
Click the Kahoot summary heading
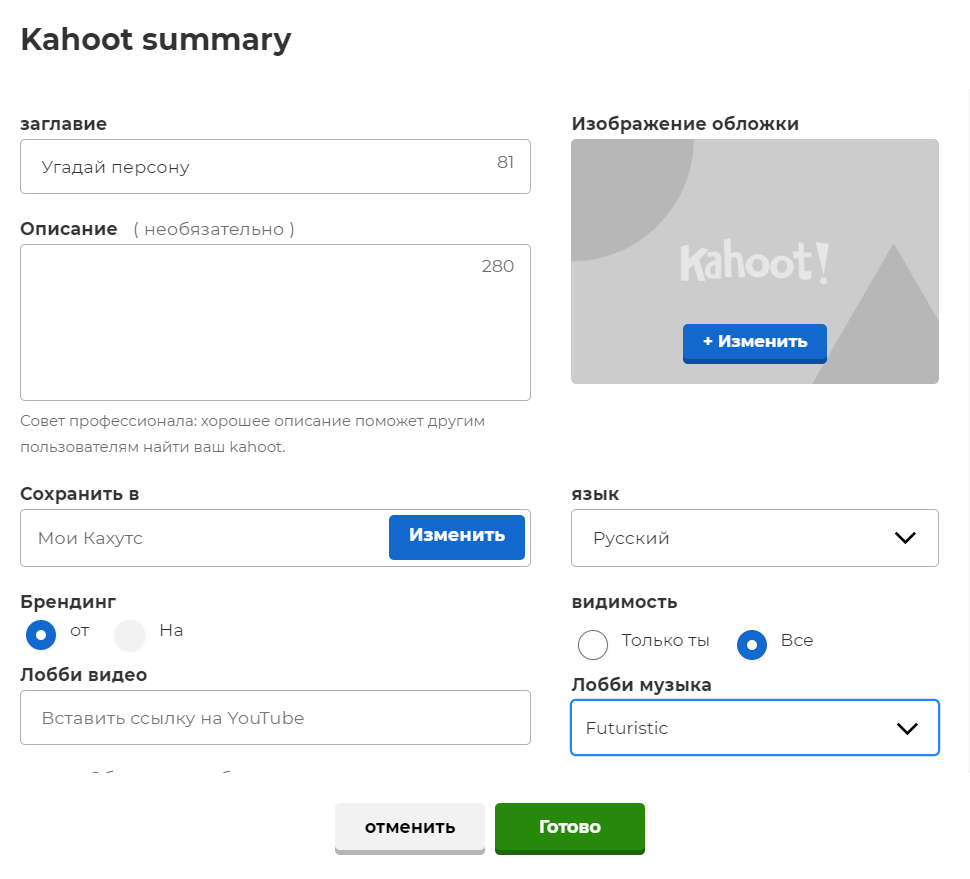(156, 40)
